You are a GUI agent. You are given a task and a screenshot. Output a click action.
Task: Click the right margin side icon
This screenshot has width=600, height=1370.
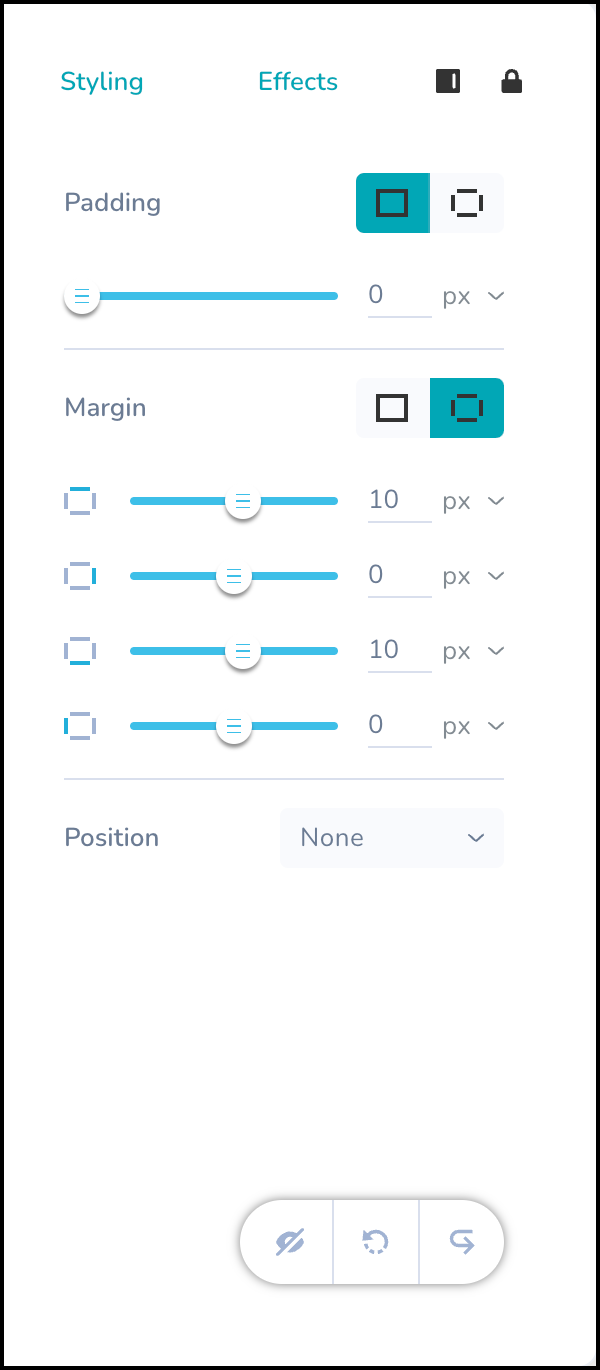80,576
